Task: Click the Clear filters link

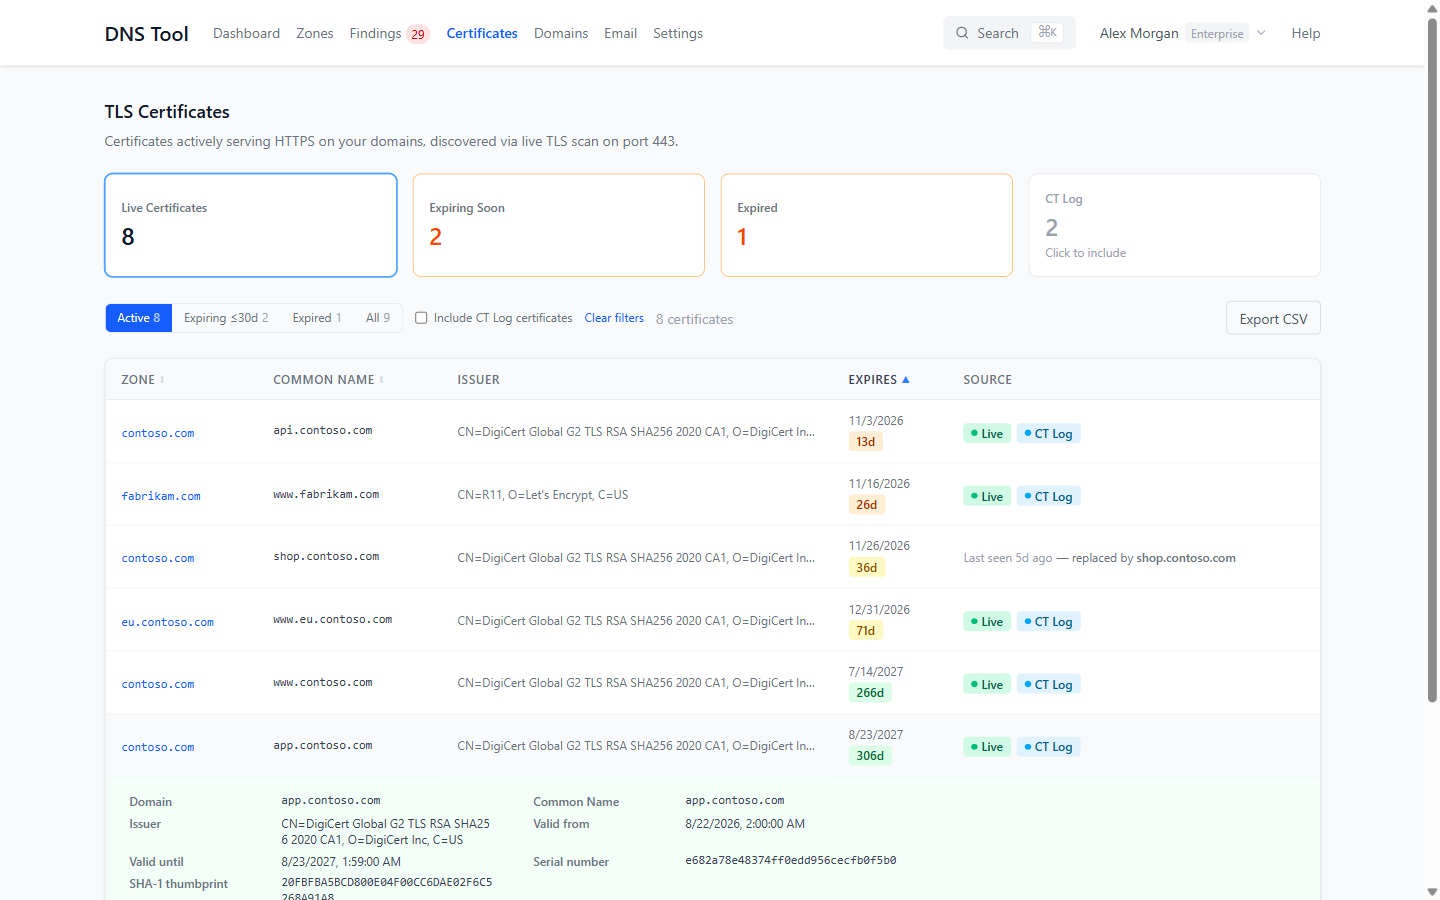Action: (614, 318)
